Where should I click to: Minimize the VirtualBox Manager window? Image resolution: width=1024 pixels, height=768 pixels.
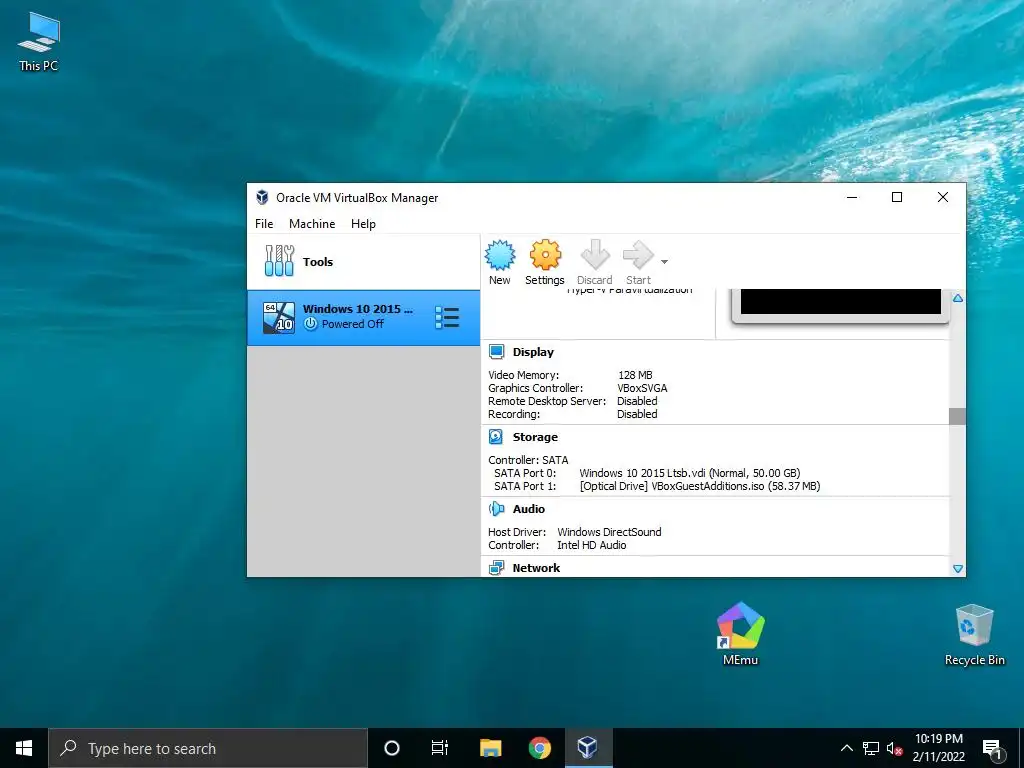click(852, 197)
